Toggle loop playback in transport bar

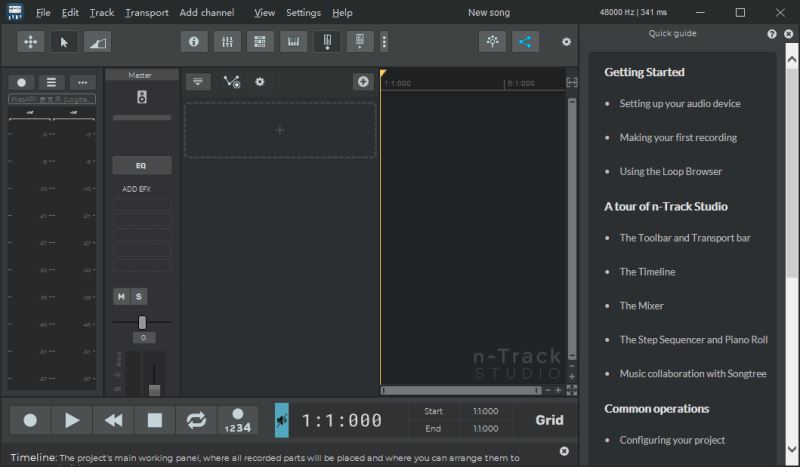tap(196, 420)
